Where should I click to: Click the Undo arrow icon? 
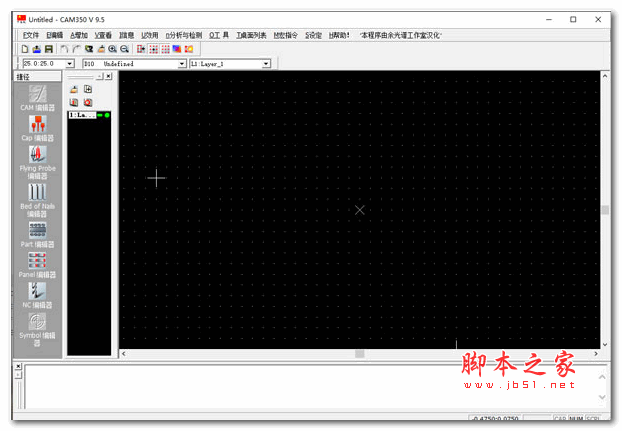[64, 49]
